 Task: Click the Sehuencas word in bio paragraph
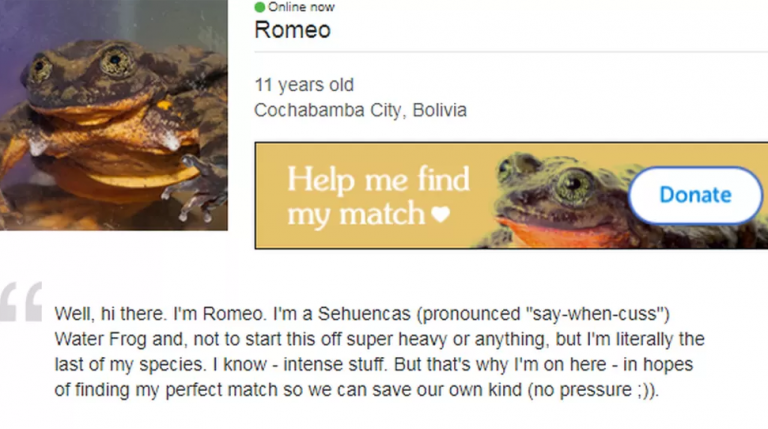click(x=364, y=314)
